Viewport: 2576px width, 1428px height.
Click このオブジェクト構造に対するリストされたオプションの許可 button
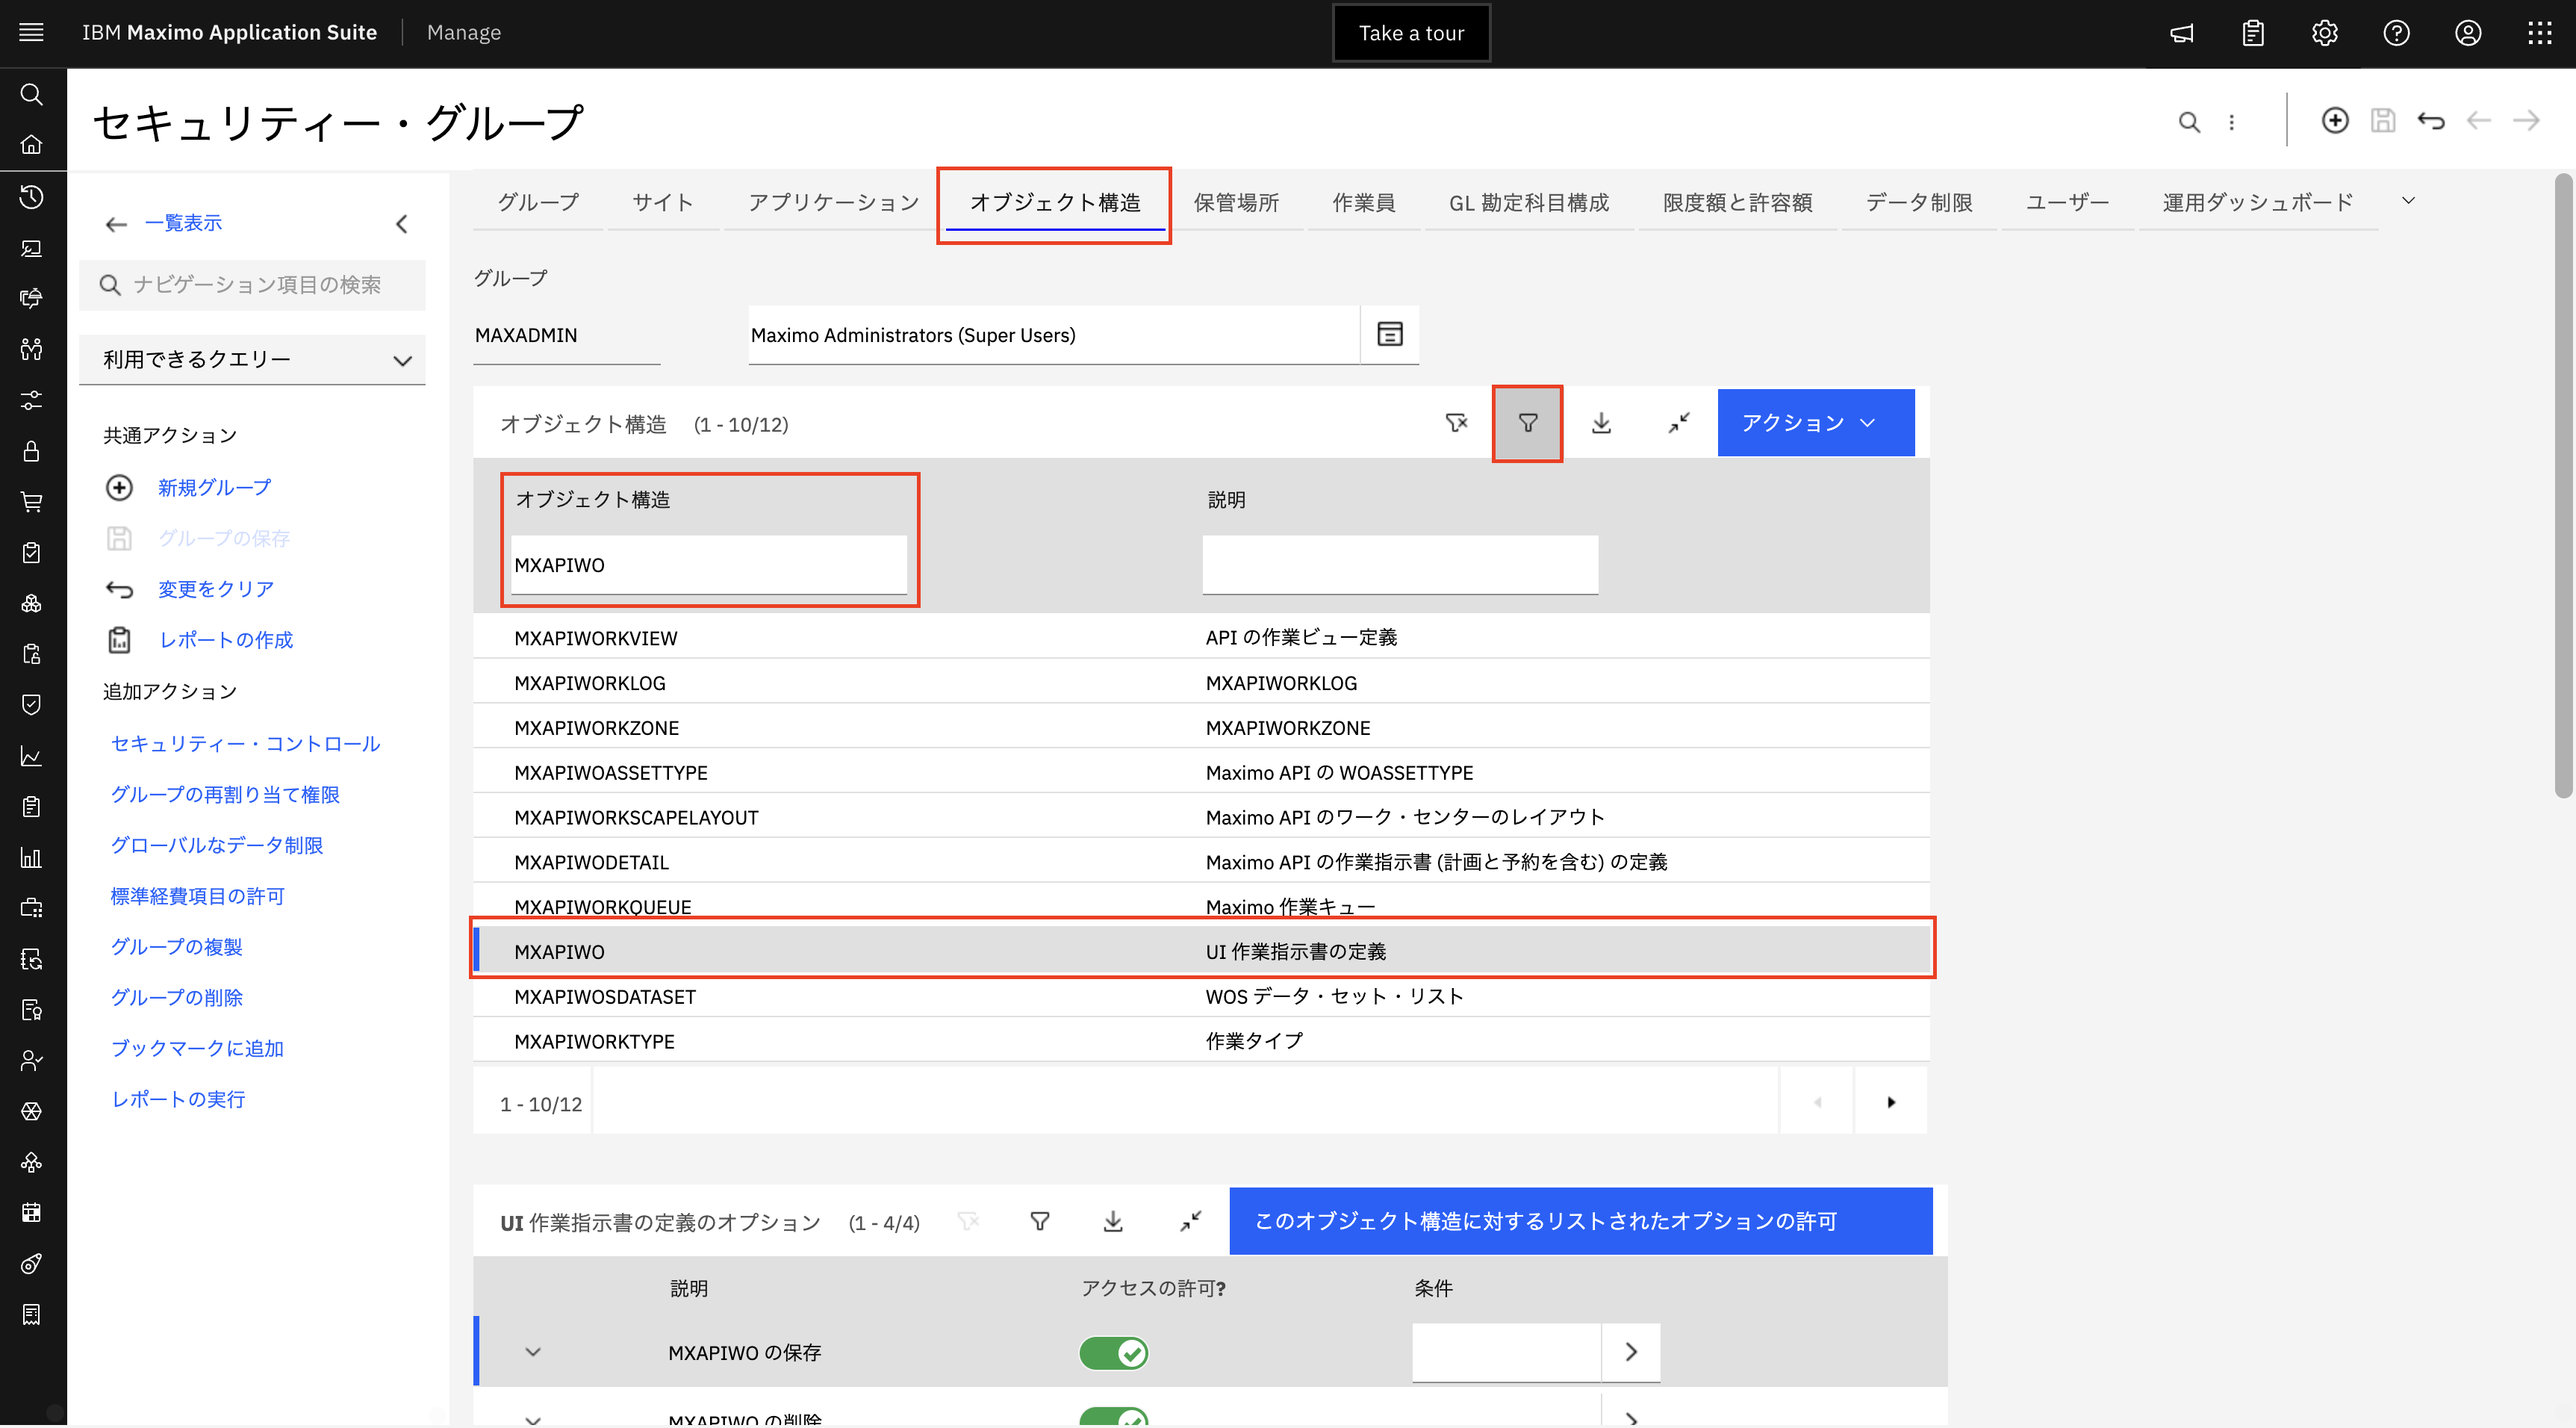point(1580,1221)
